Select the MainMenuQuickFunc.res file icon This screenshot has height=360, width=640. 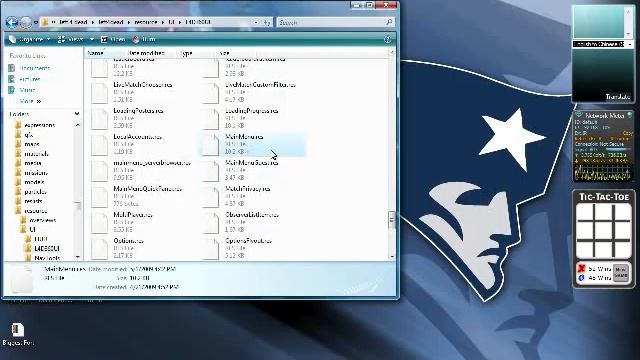pyautogui.click(x=99, y=197)
